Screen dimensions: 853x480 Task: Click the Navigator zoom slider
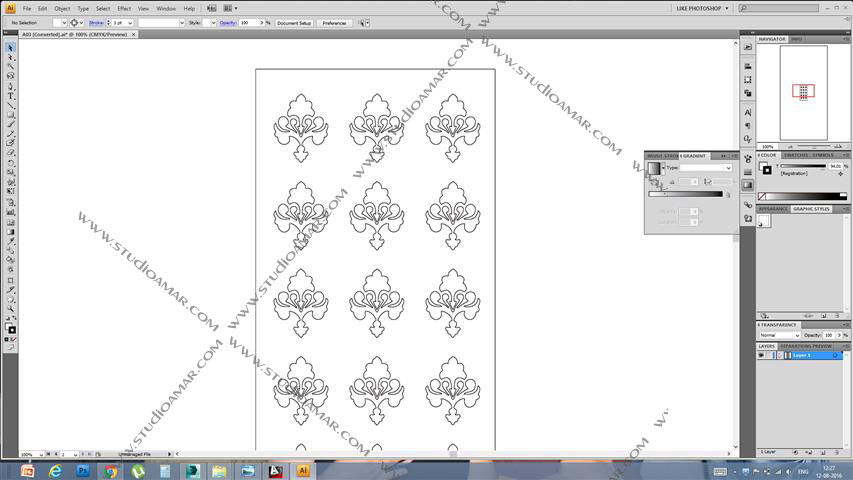tap(814, 146)
